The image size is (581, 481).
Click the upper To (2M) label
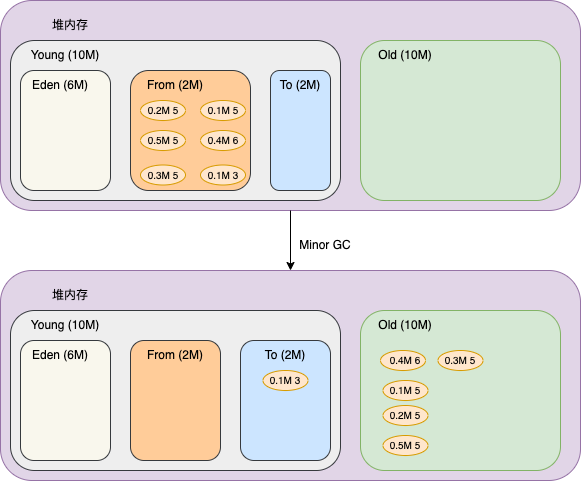300,85
